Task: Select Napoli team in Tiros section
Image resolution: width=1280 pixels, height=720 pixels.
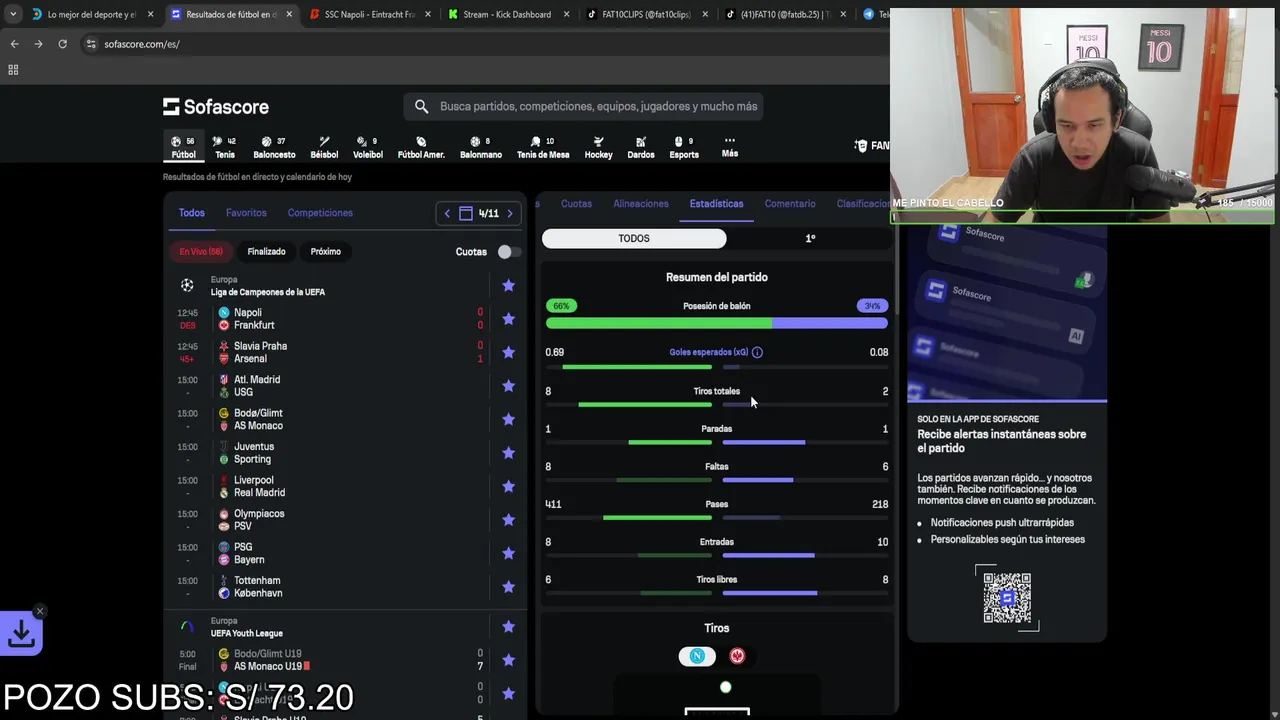Action: (697, 656)
